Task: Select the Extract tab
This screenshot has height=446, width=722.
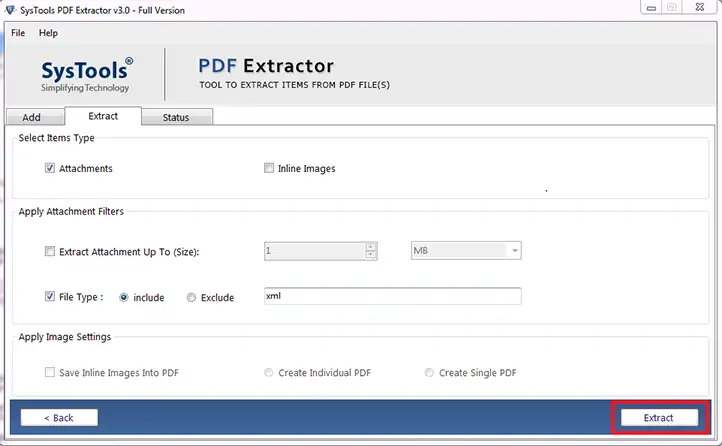Action: click(x=103, y=116)
